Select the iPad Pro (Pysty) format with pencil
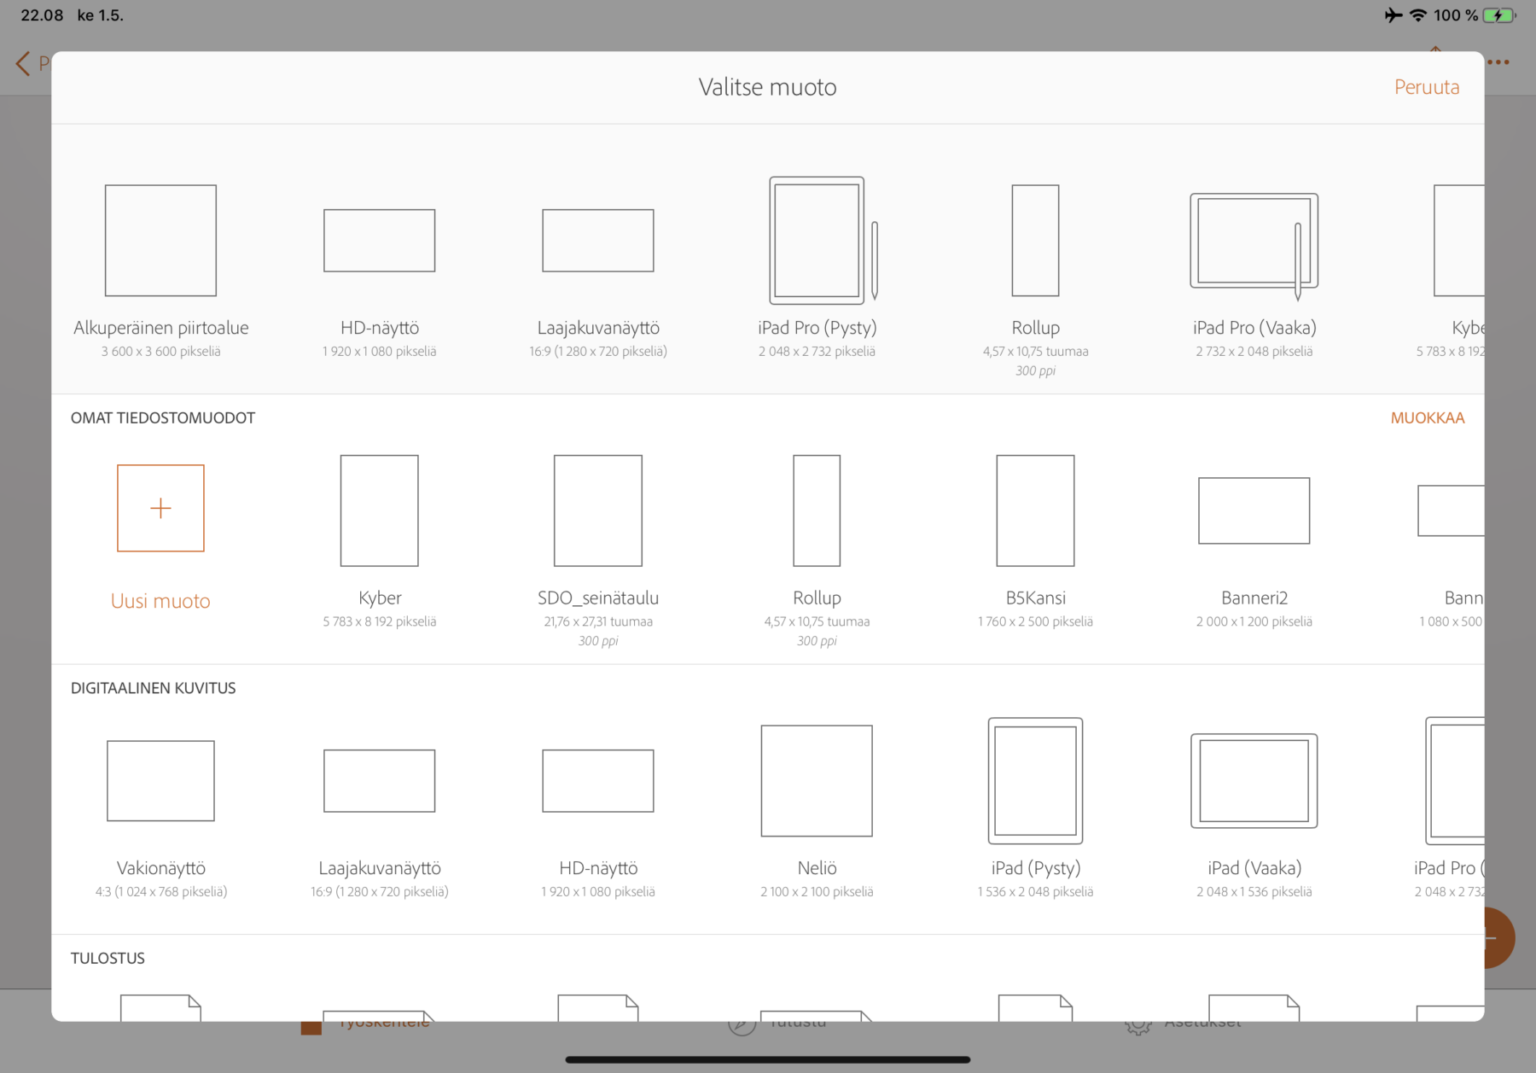Viewport: 1536px width, 1073px height. coord(817,240)
